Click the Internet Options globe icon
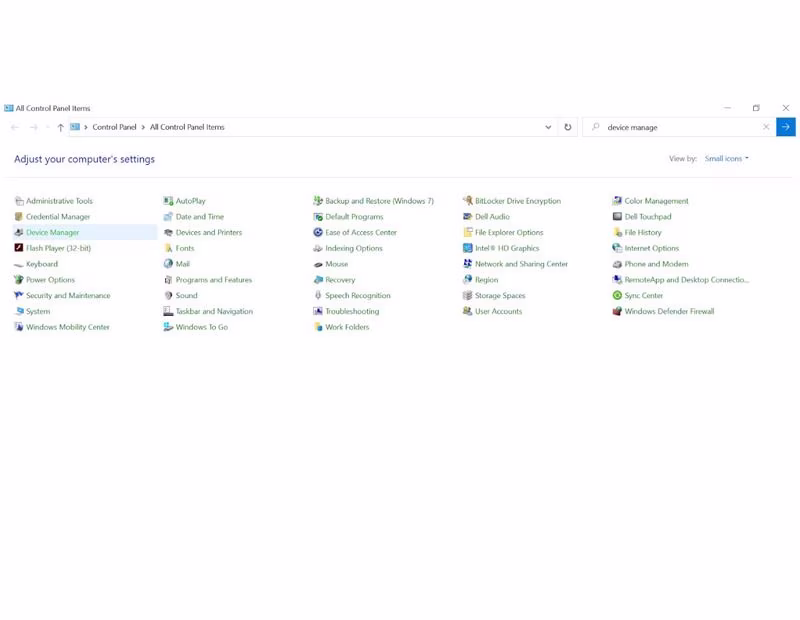 [617, 249]
